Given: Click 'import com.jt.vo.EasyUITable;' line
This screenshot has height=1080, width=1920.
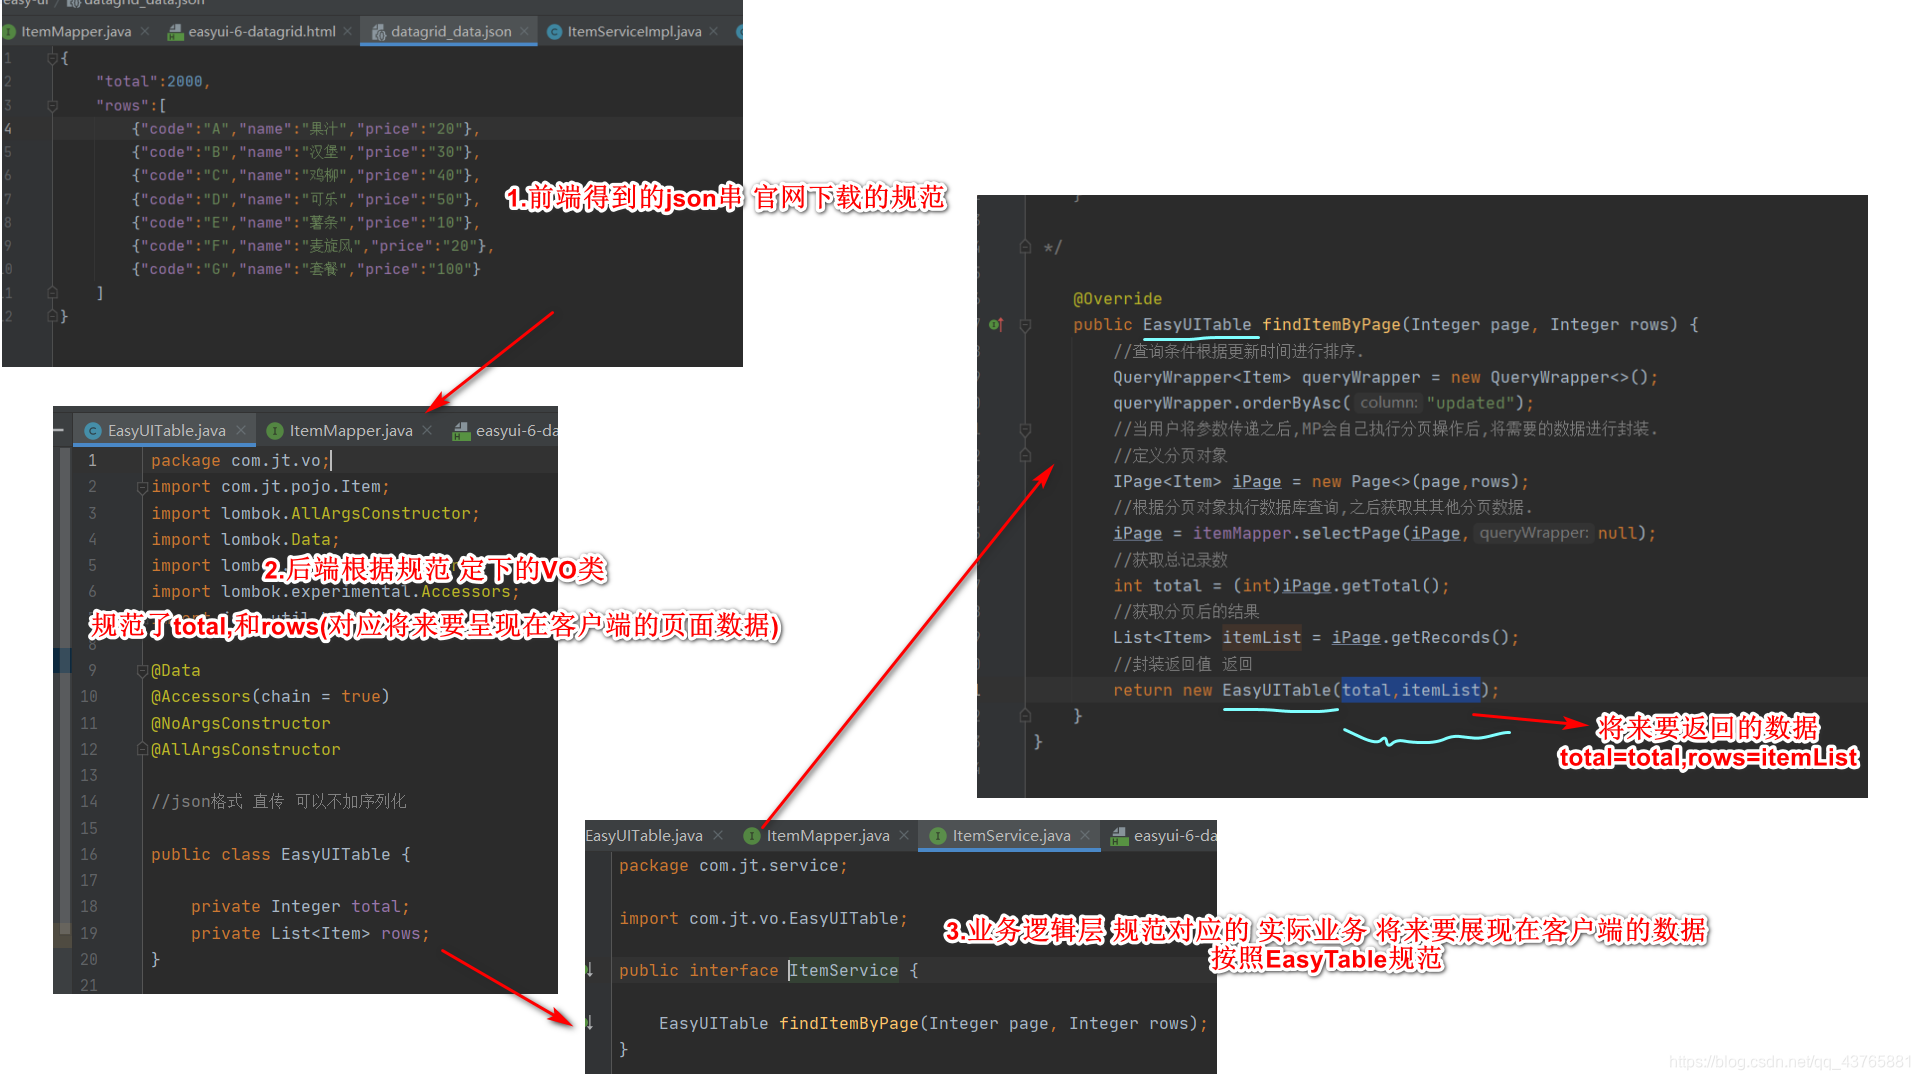Looking at the screenshot, I should pyautogui.click(x=763, y=918).
